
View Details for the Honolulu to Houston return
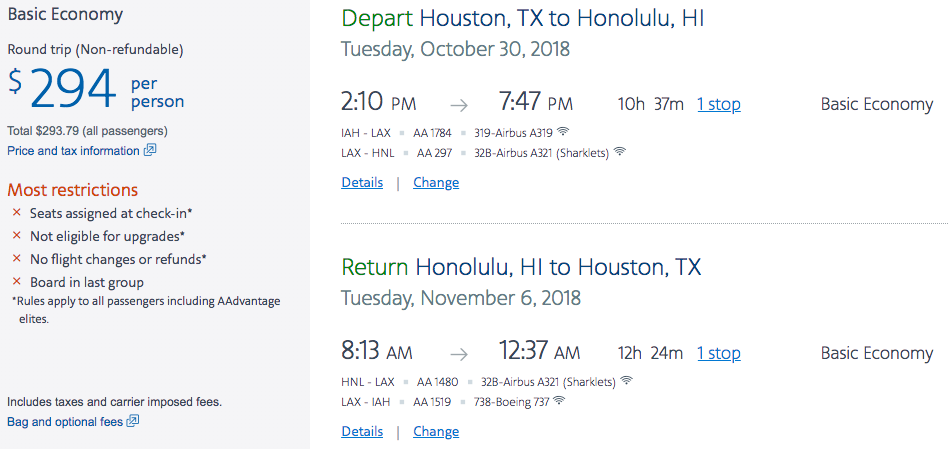tap(362, 432)
